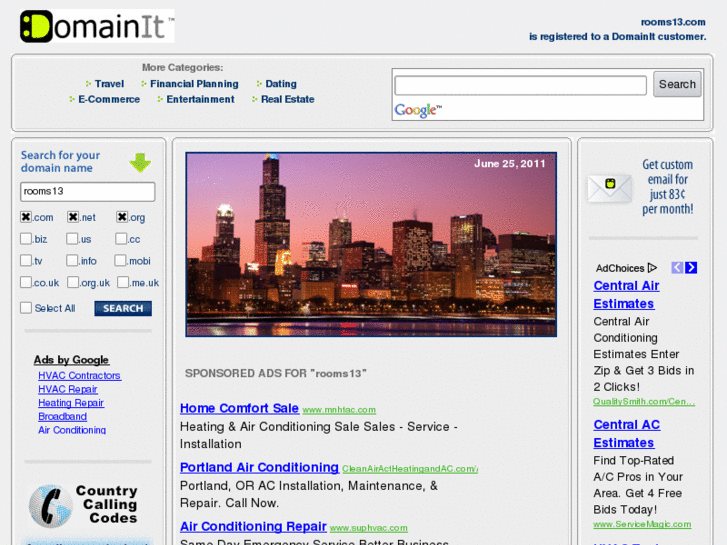Image resolution: width=727 pixels, height=545 pixels.
Task: Open the HVAC Contractors ad link
Action: [79, 375]
